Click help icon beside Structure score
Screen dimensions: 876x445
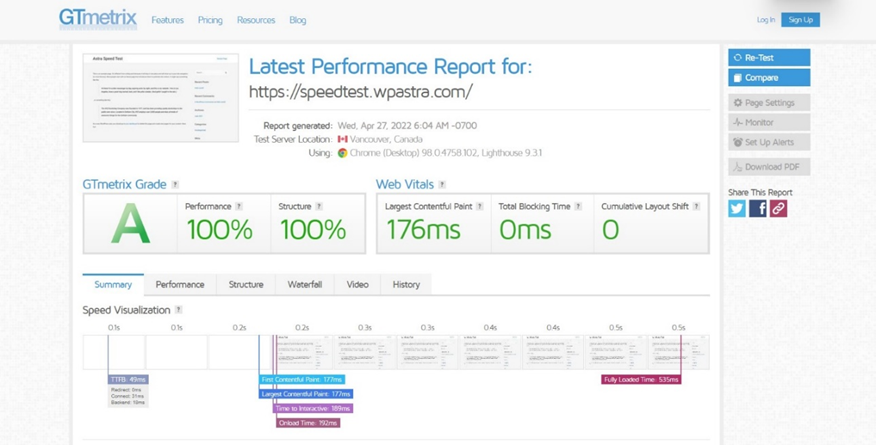(318, 206)
